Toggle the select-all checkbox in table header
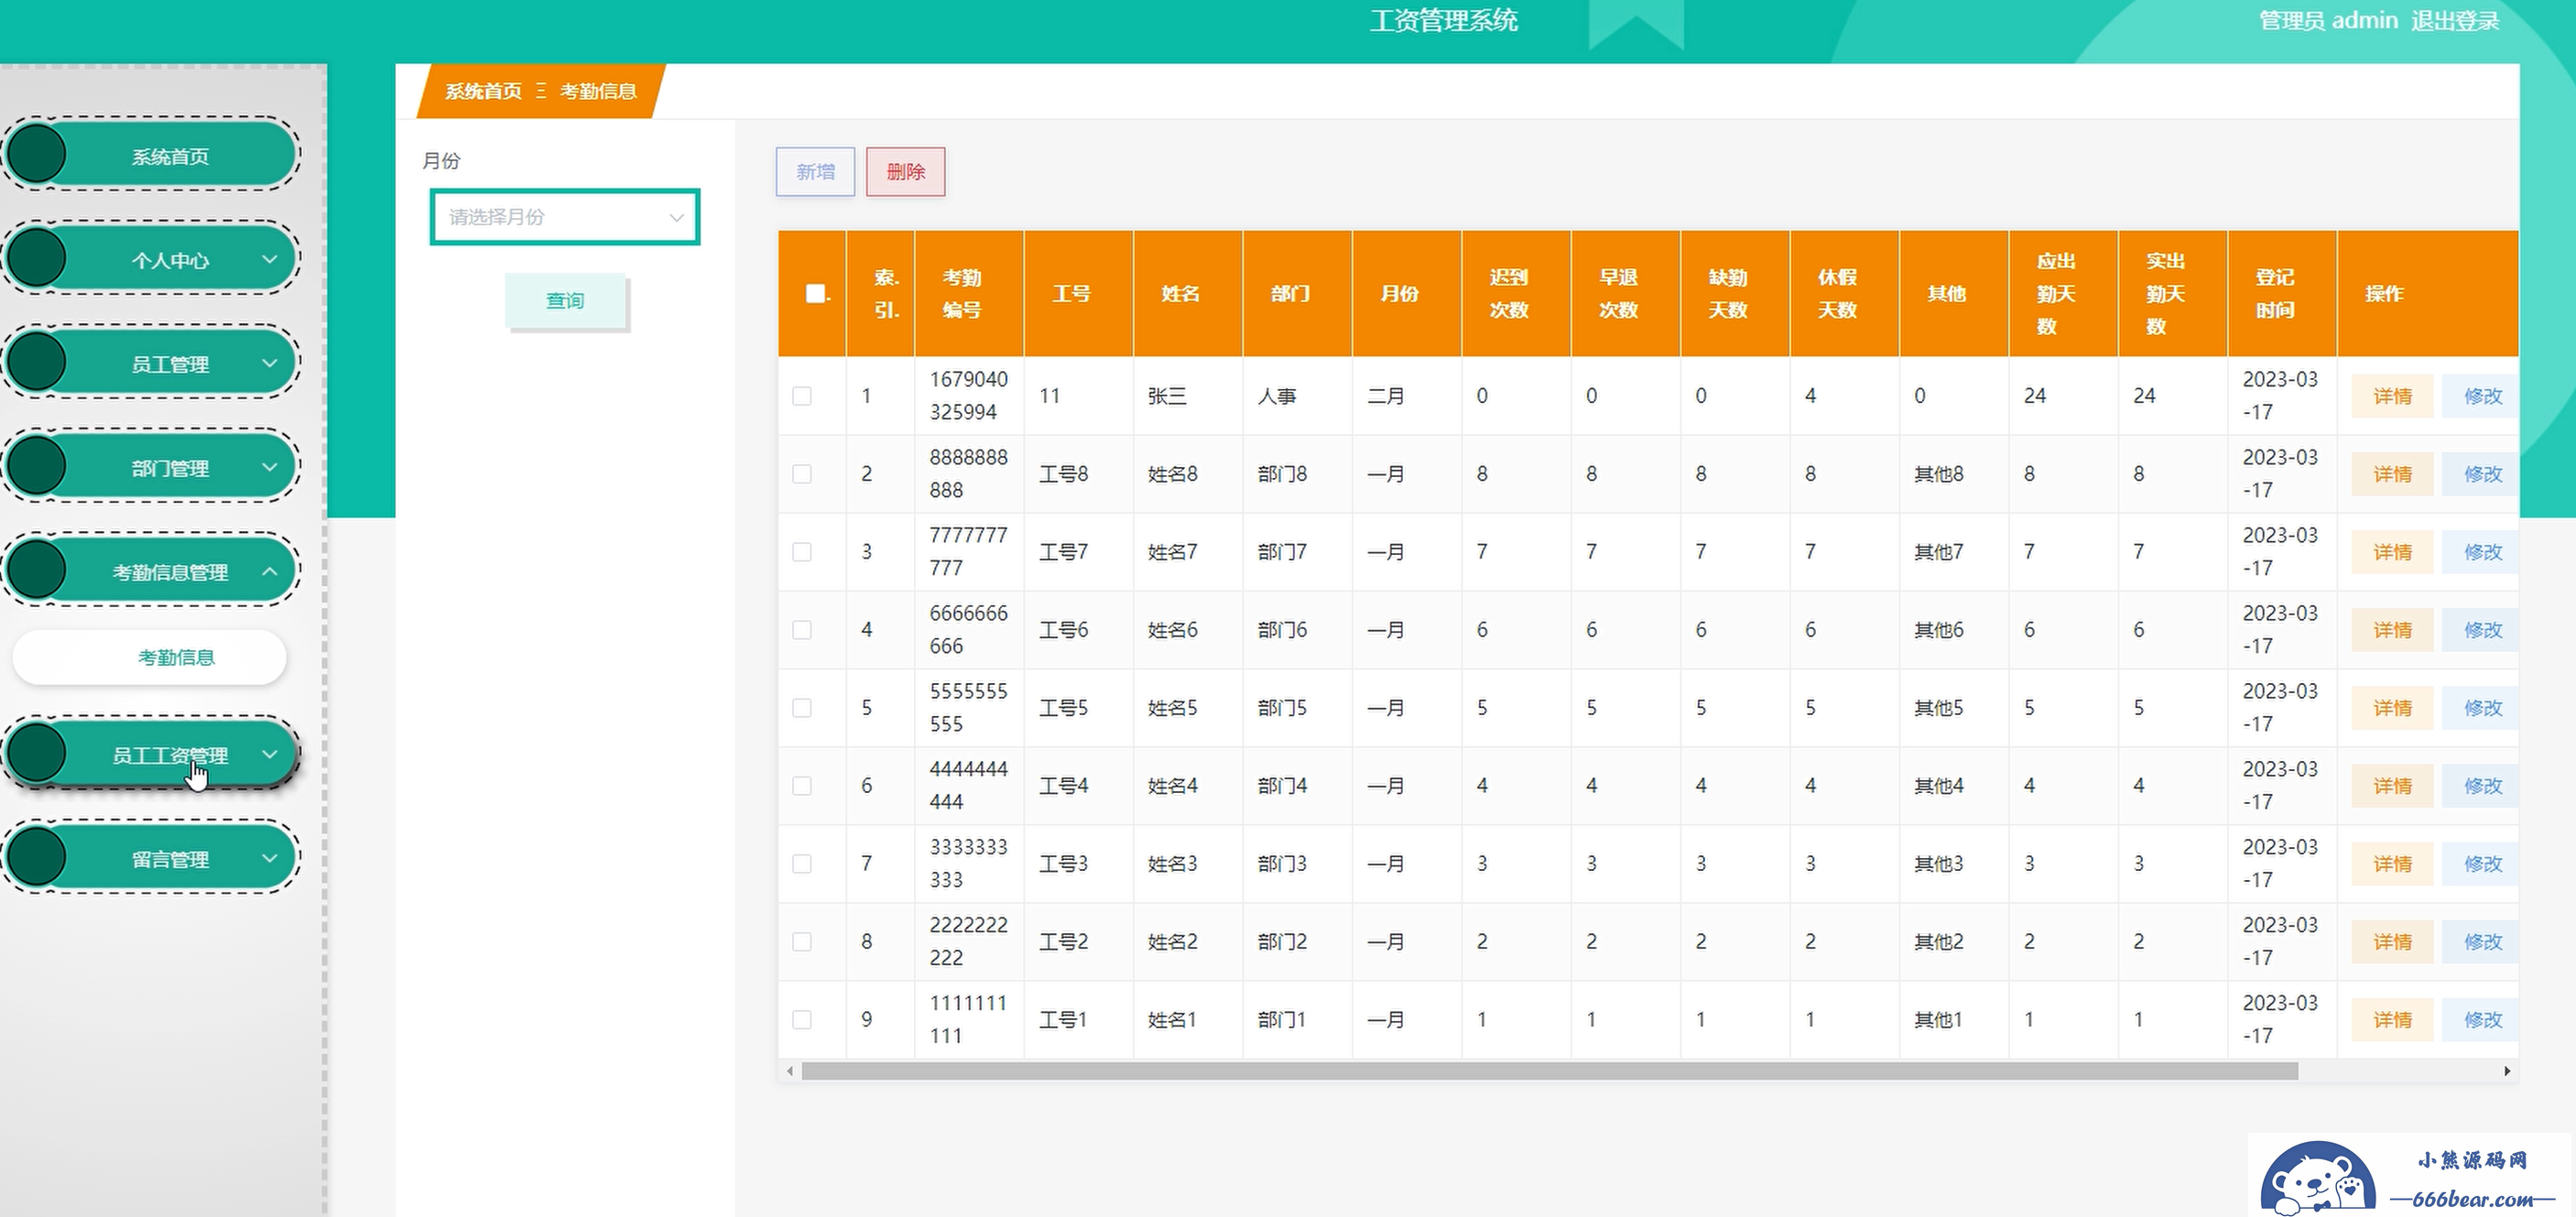Viewport: 2576px width, 1217px height. click(x=816, y=293)
